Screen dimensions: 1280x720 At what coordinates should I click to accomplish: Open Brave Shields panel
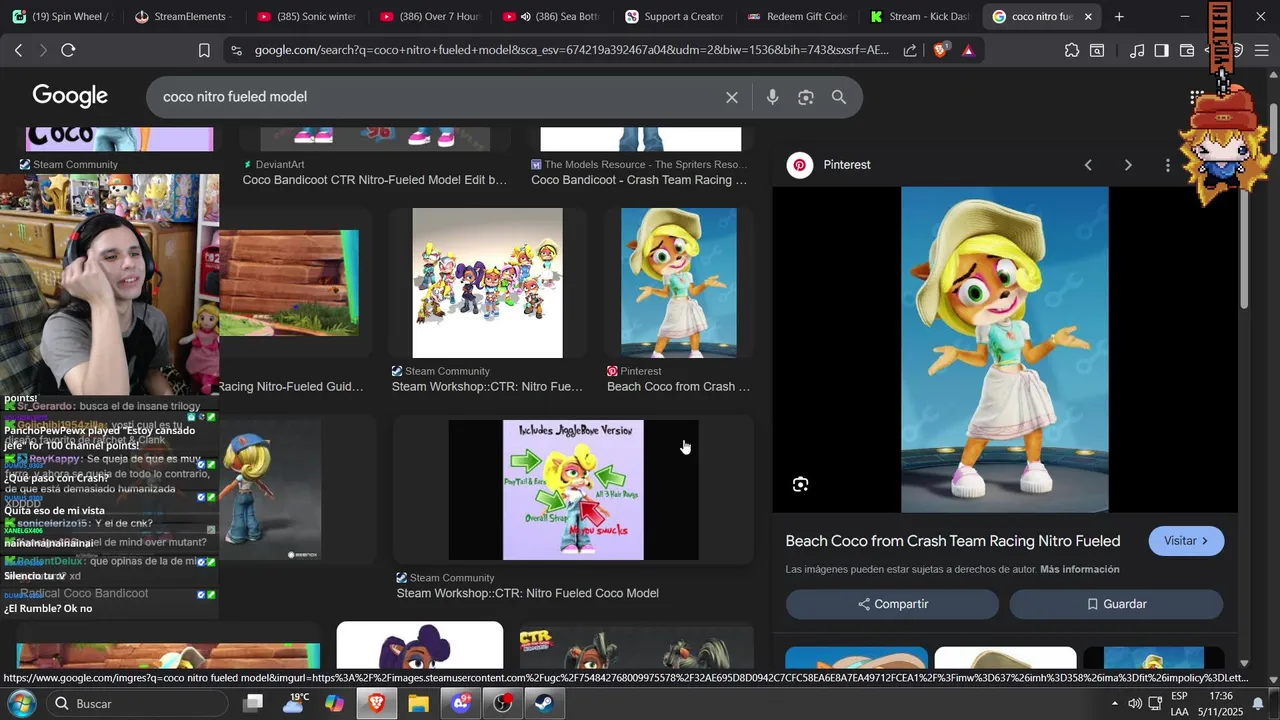pyautogui.click(x=940, y=50)
